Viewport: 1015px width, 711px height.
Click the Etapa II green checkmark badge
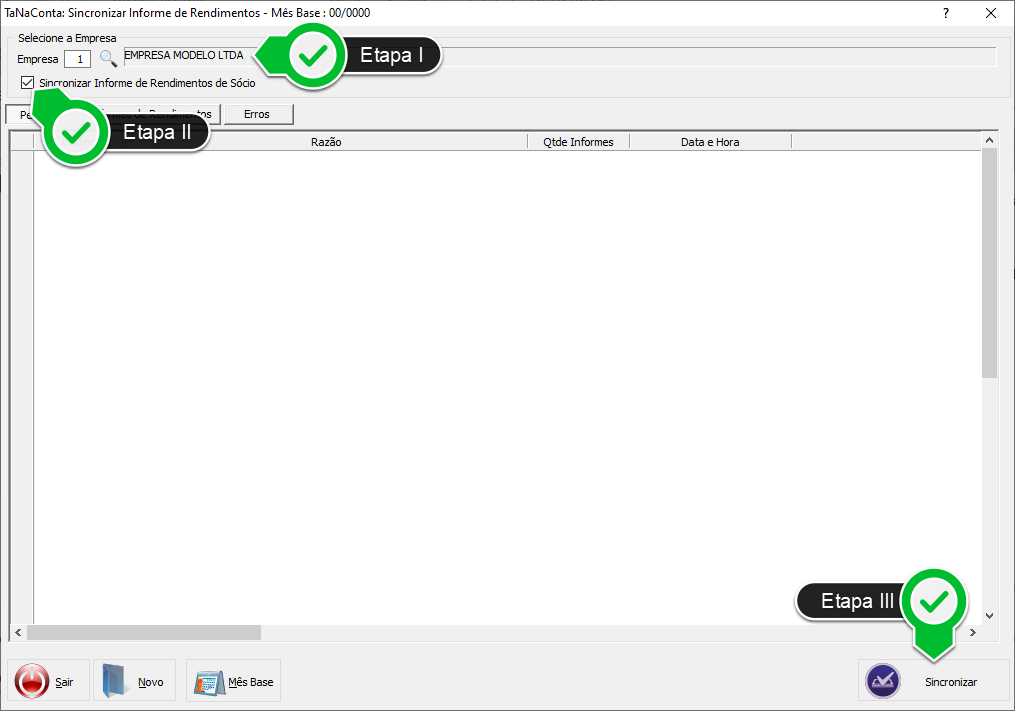pyautogui.click(x=80, y=132)
